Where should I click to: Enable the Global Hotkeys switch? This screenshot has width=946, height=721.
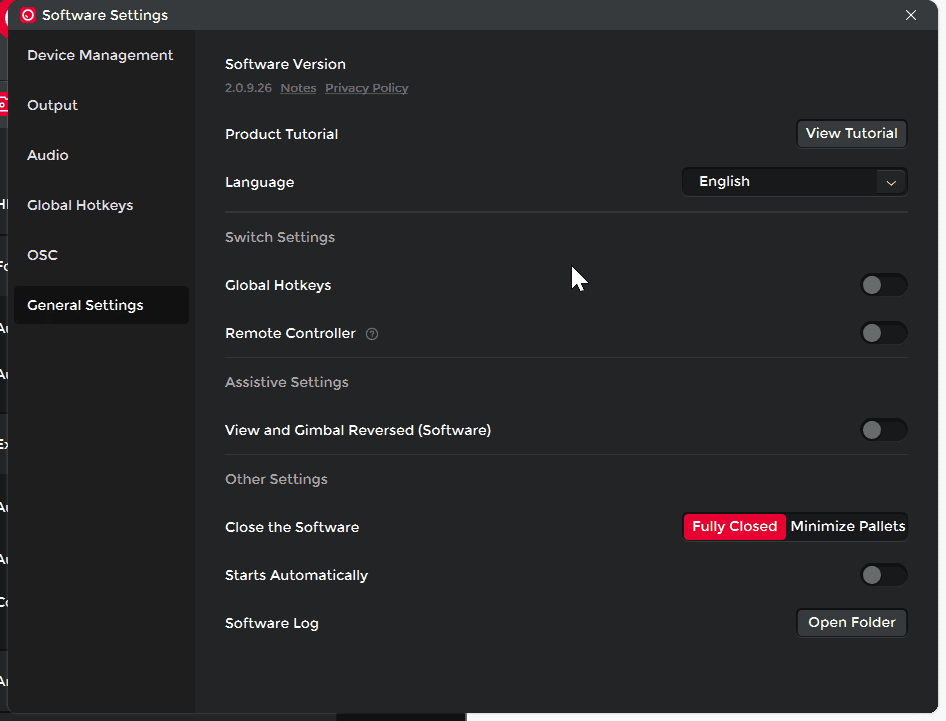(x=883, y=285)
